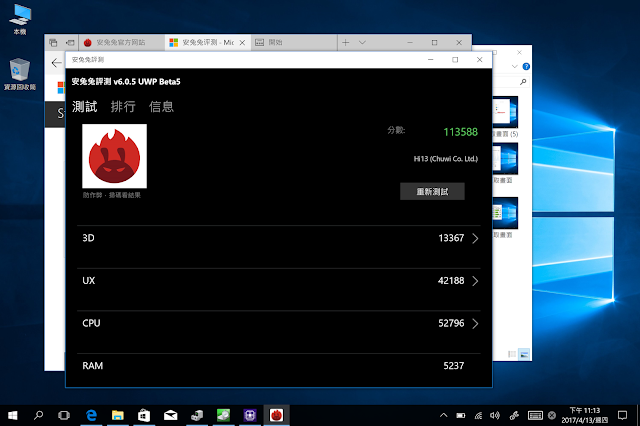Launch Microsoft Edge from the taskbar
640x426 pixels.
pos(91,415)
